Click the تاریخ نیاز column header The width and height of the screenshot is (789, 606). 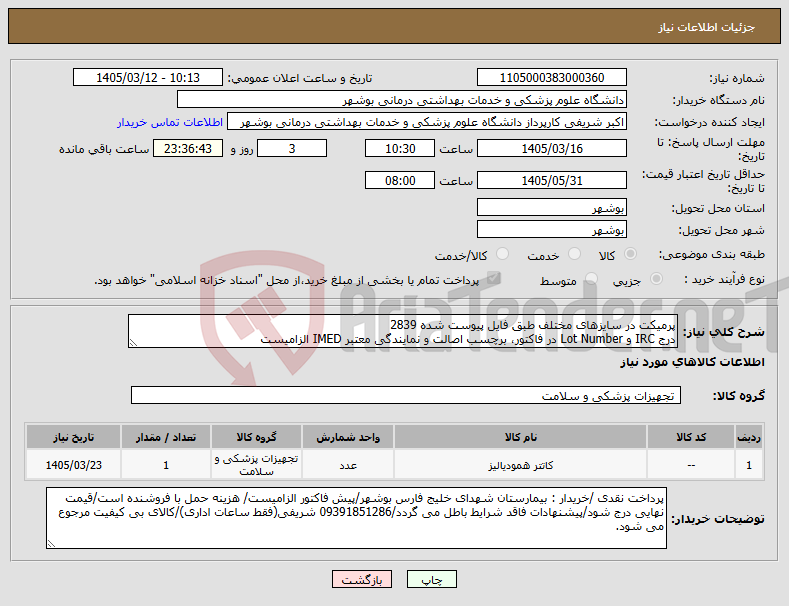pos(73,437)
